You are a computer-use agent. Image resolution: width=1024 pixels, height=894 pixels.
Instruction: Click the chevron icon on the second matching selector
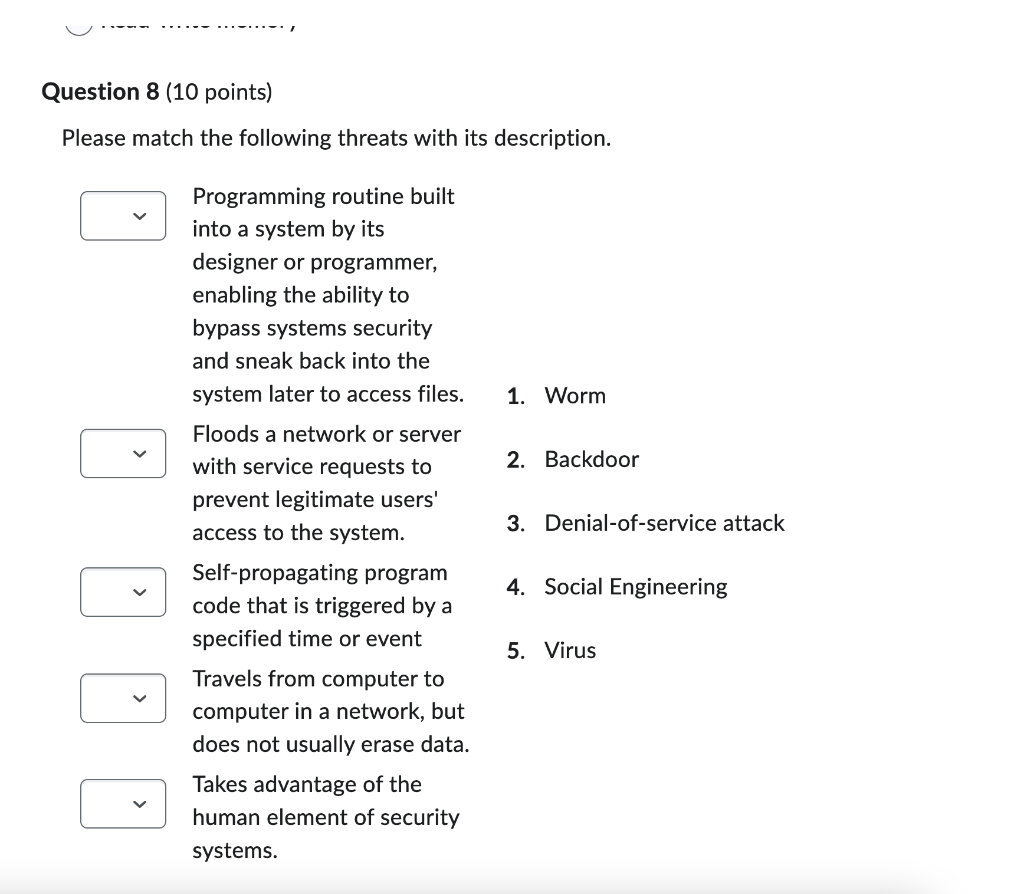tap(141, 453)
